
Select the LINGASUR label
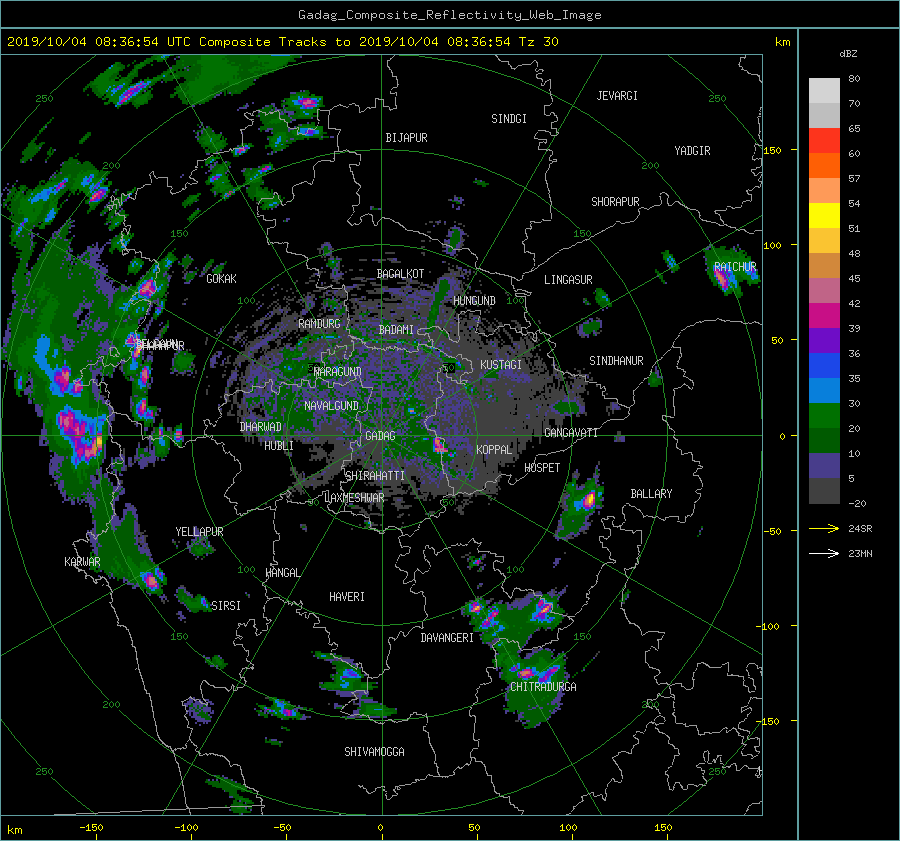pyautogui.click(x=568, y=280)
